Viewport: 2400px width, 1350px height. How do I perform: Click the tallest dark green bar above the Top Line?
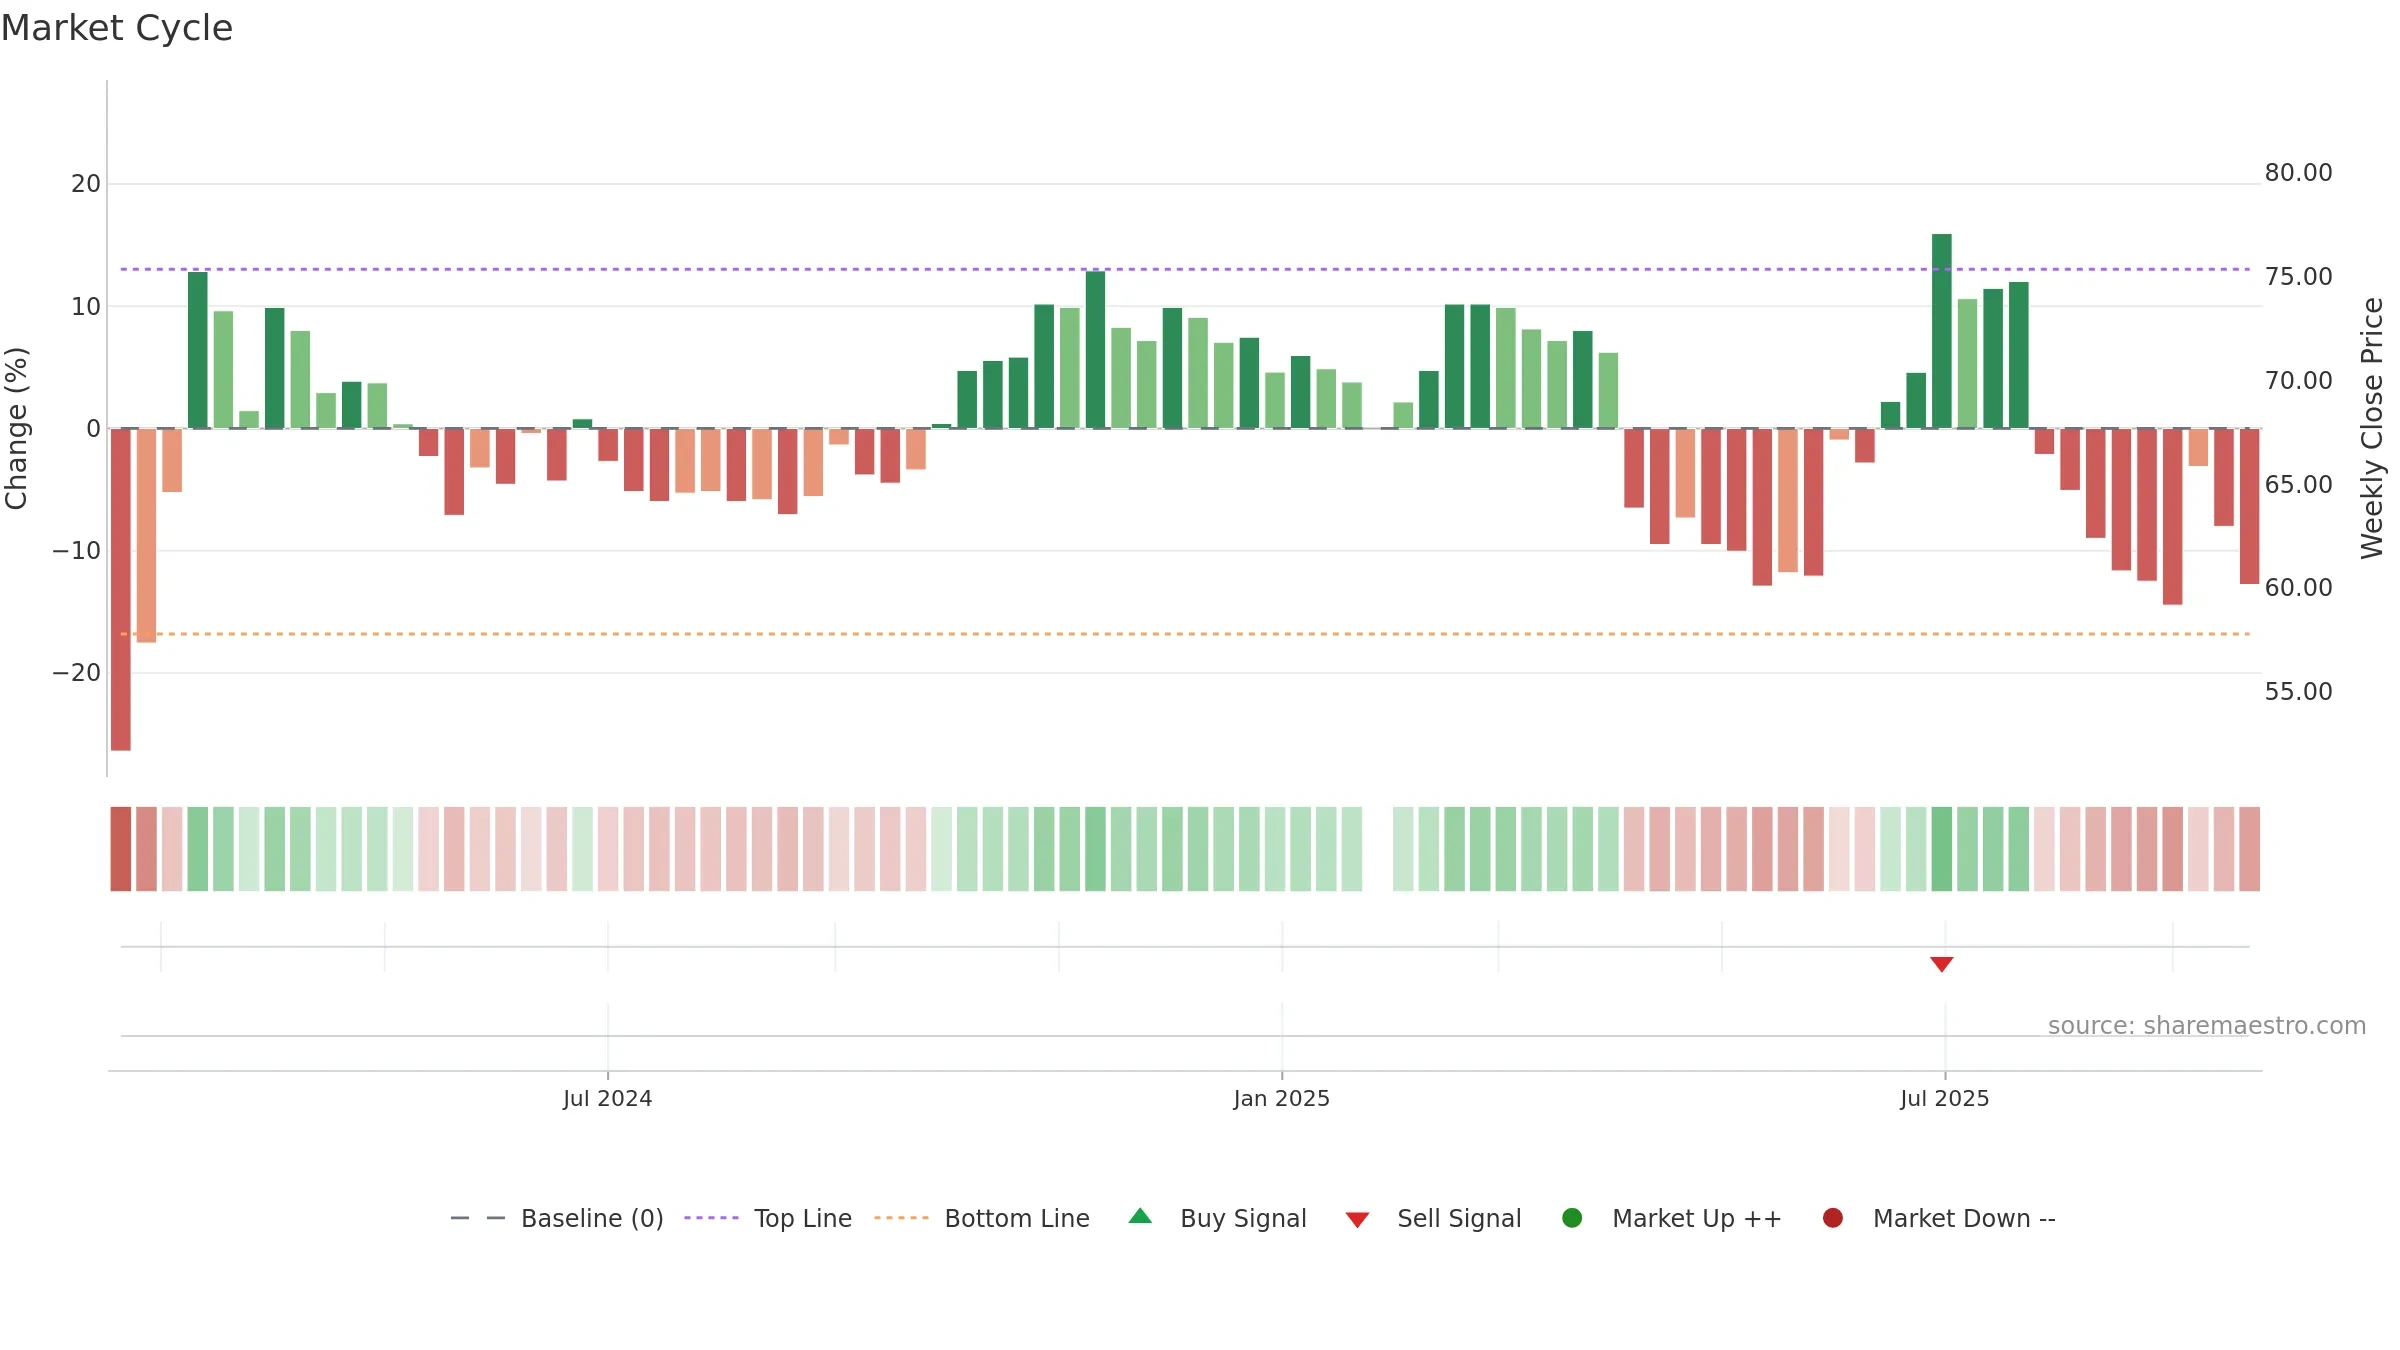[1941, 331]
